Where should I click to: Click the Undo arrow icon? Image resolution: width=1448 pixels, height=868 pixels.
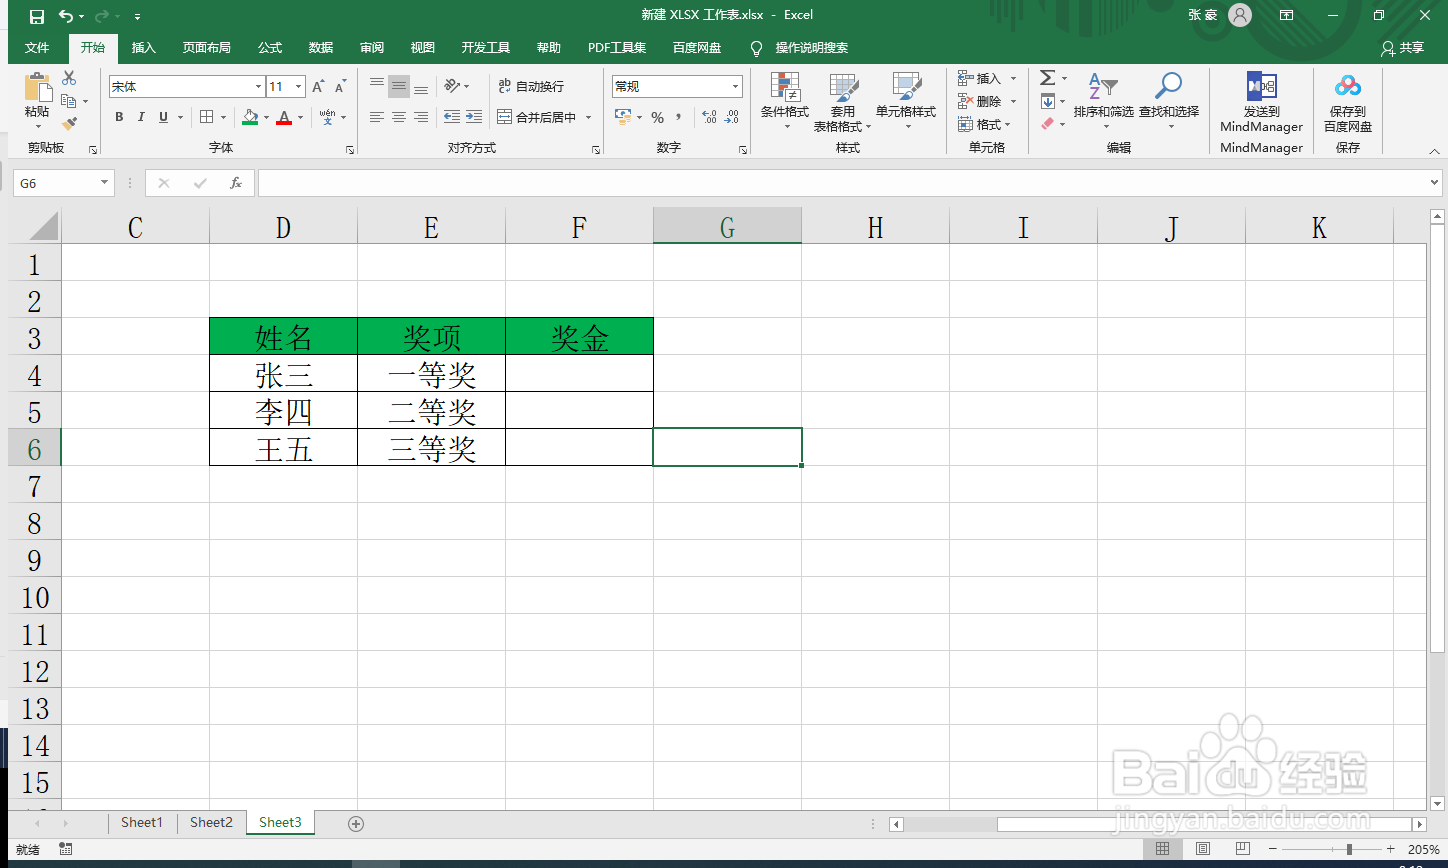[x=66, y=16]
